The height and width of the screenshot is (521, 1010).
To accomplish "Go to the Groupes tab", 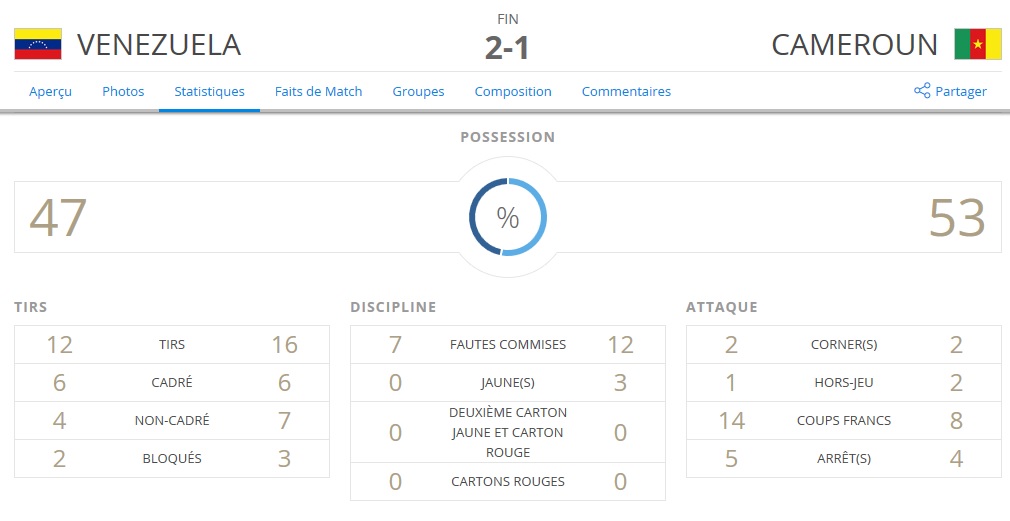I will 418,91.
